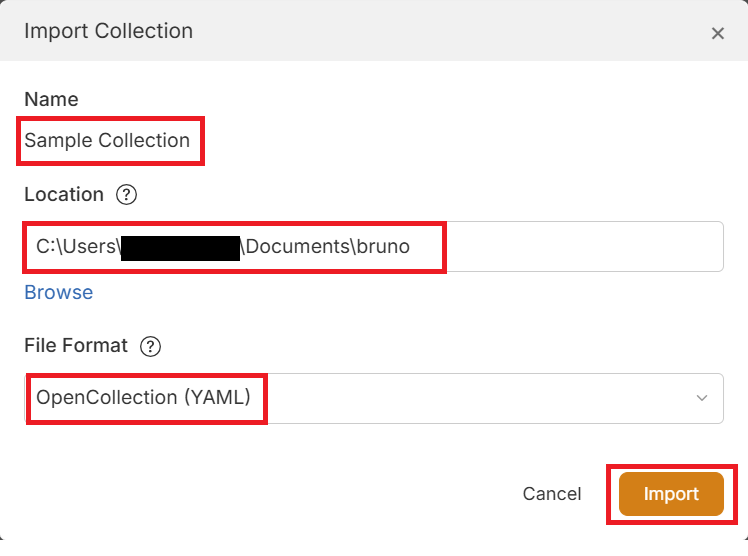The image size is (748, 556).
Task: Click "C:\Users" at the start of the path
Action: coord(77,246)
